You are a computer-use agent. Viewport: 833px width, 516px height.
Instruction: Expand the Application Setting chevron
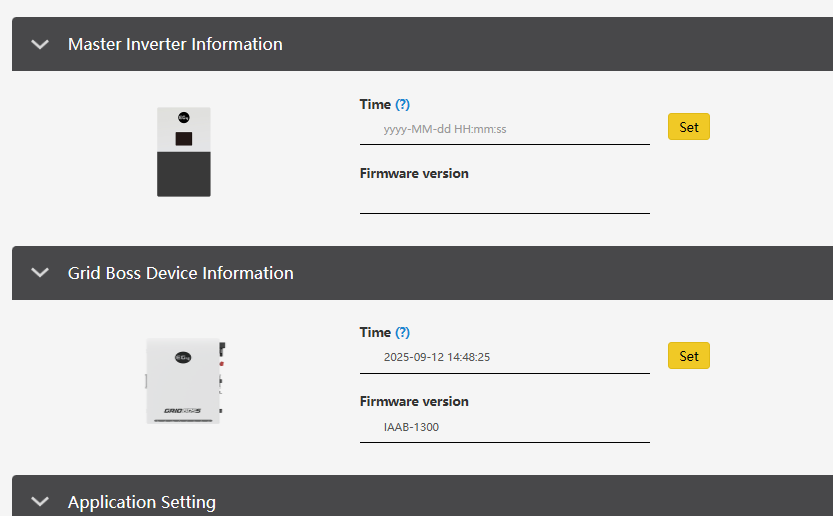tap(40, 501)
